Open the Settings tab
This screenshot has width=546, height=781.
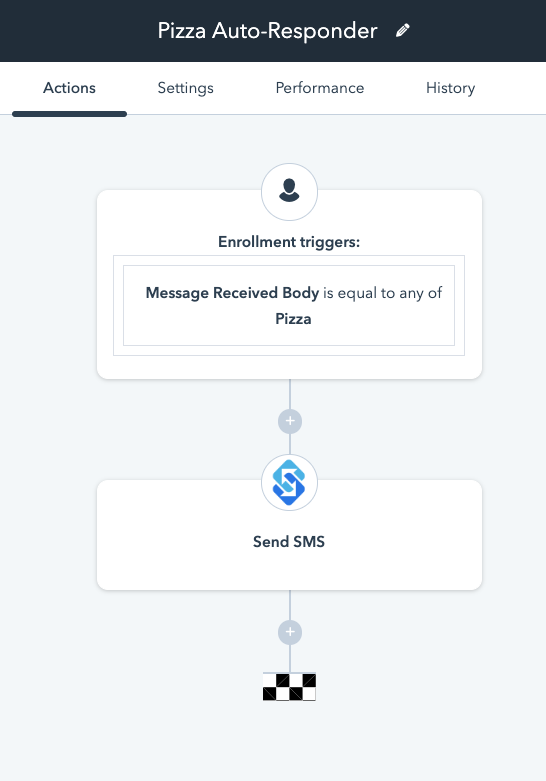(x=185, y=88)
